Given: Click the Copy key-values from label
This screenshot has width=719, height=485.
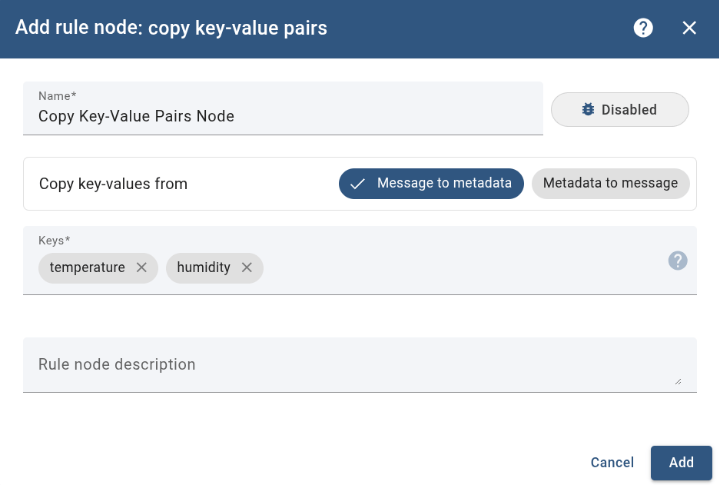Looking at the screenshot, I should click(113, 184).
